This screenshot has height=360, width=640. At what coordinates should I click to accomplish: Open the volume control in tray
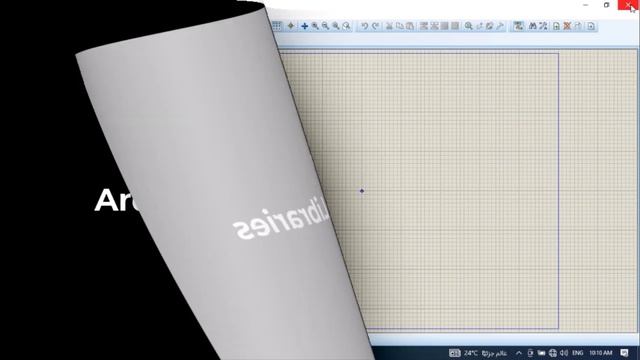tap(564, 353)
